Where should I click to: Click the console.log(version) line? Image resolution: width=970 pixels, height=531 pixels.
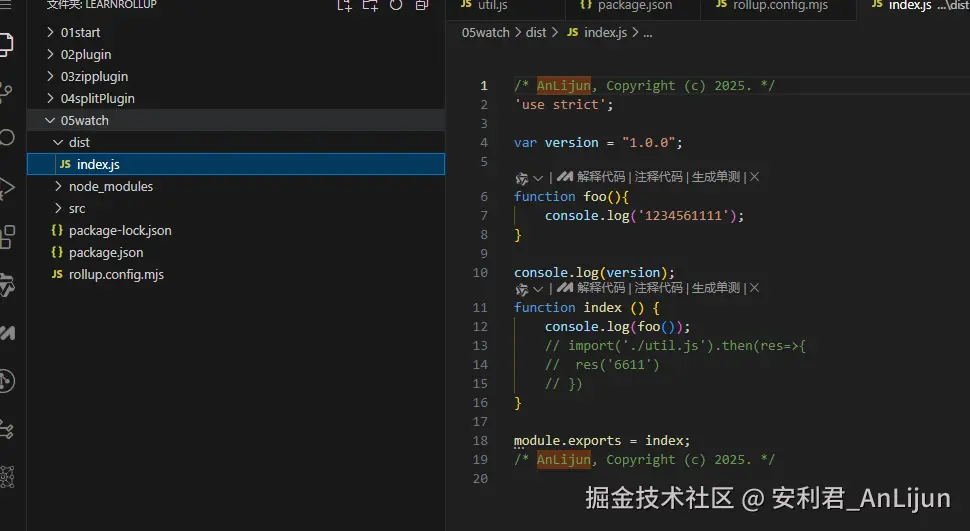(x=594, y=273)
